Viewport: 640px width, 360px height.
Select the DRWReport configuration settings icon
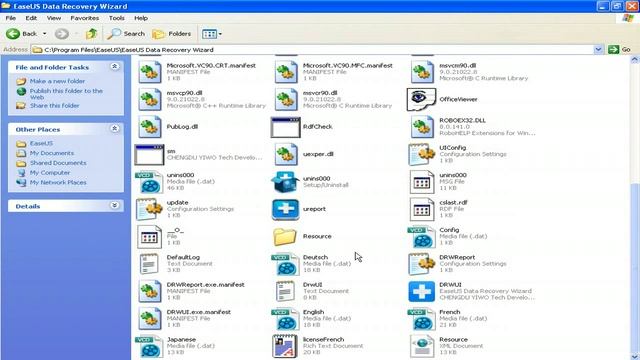coord(422,264)
